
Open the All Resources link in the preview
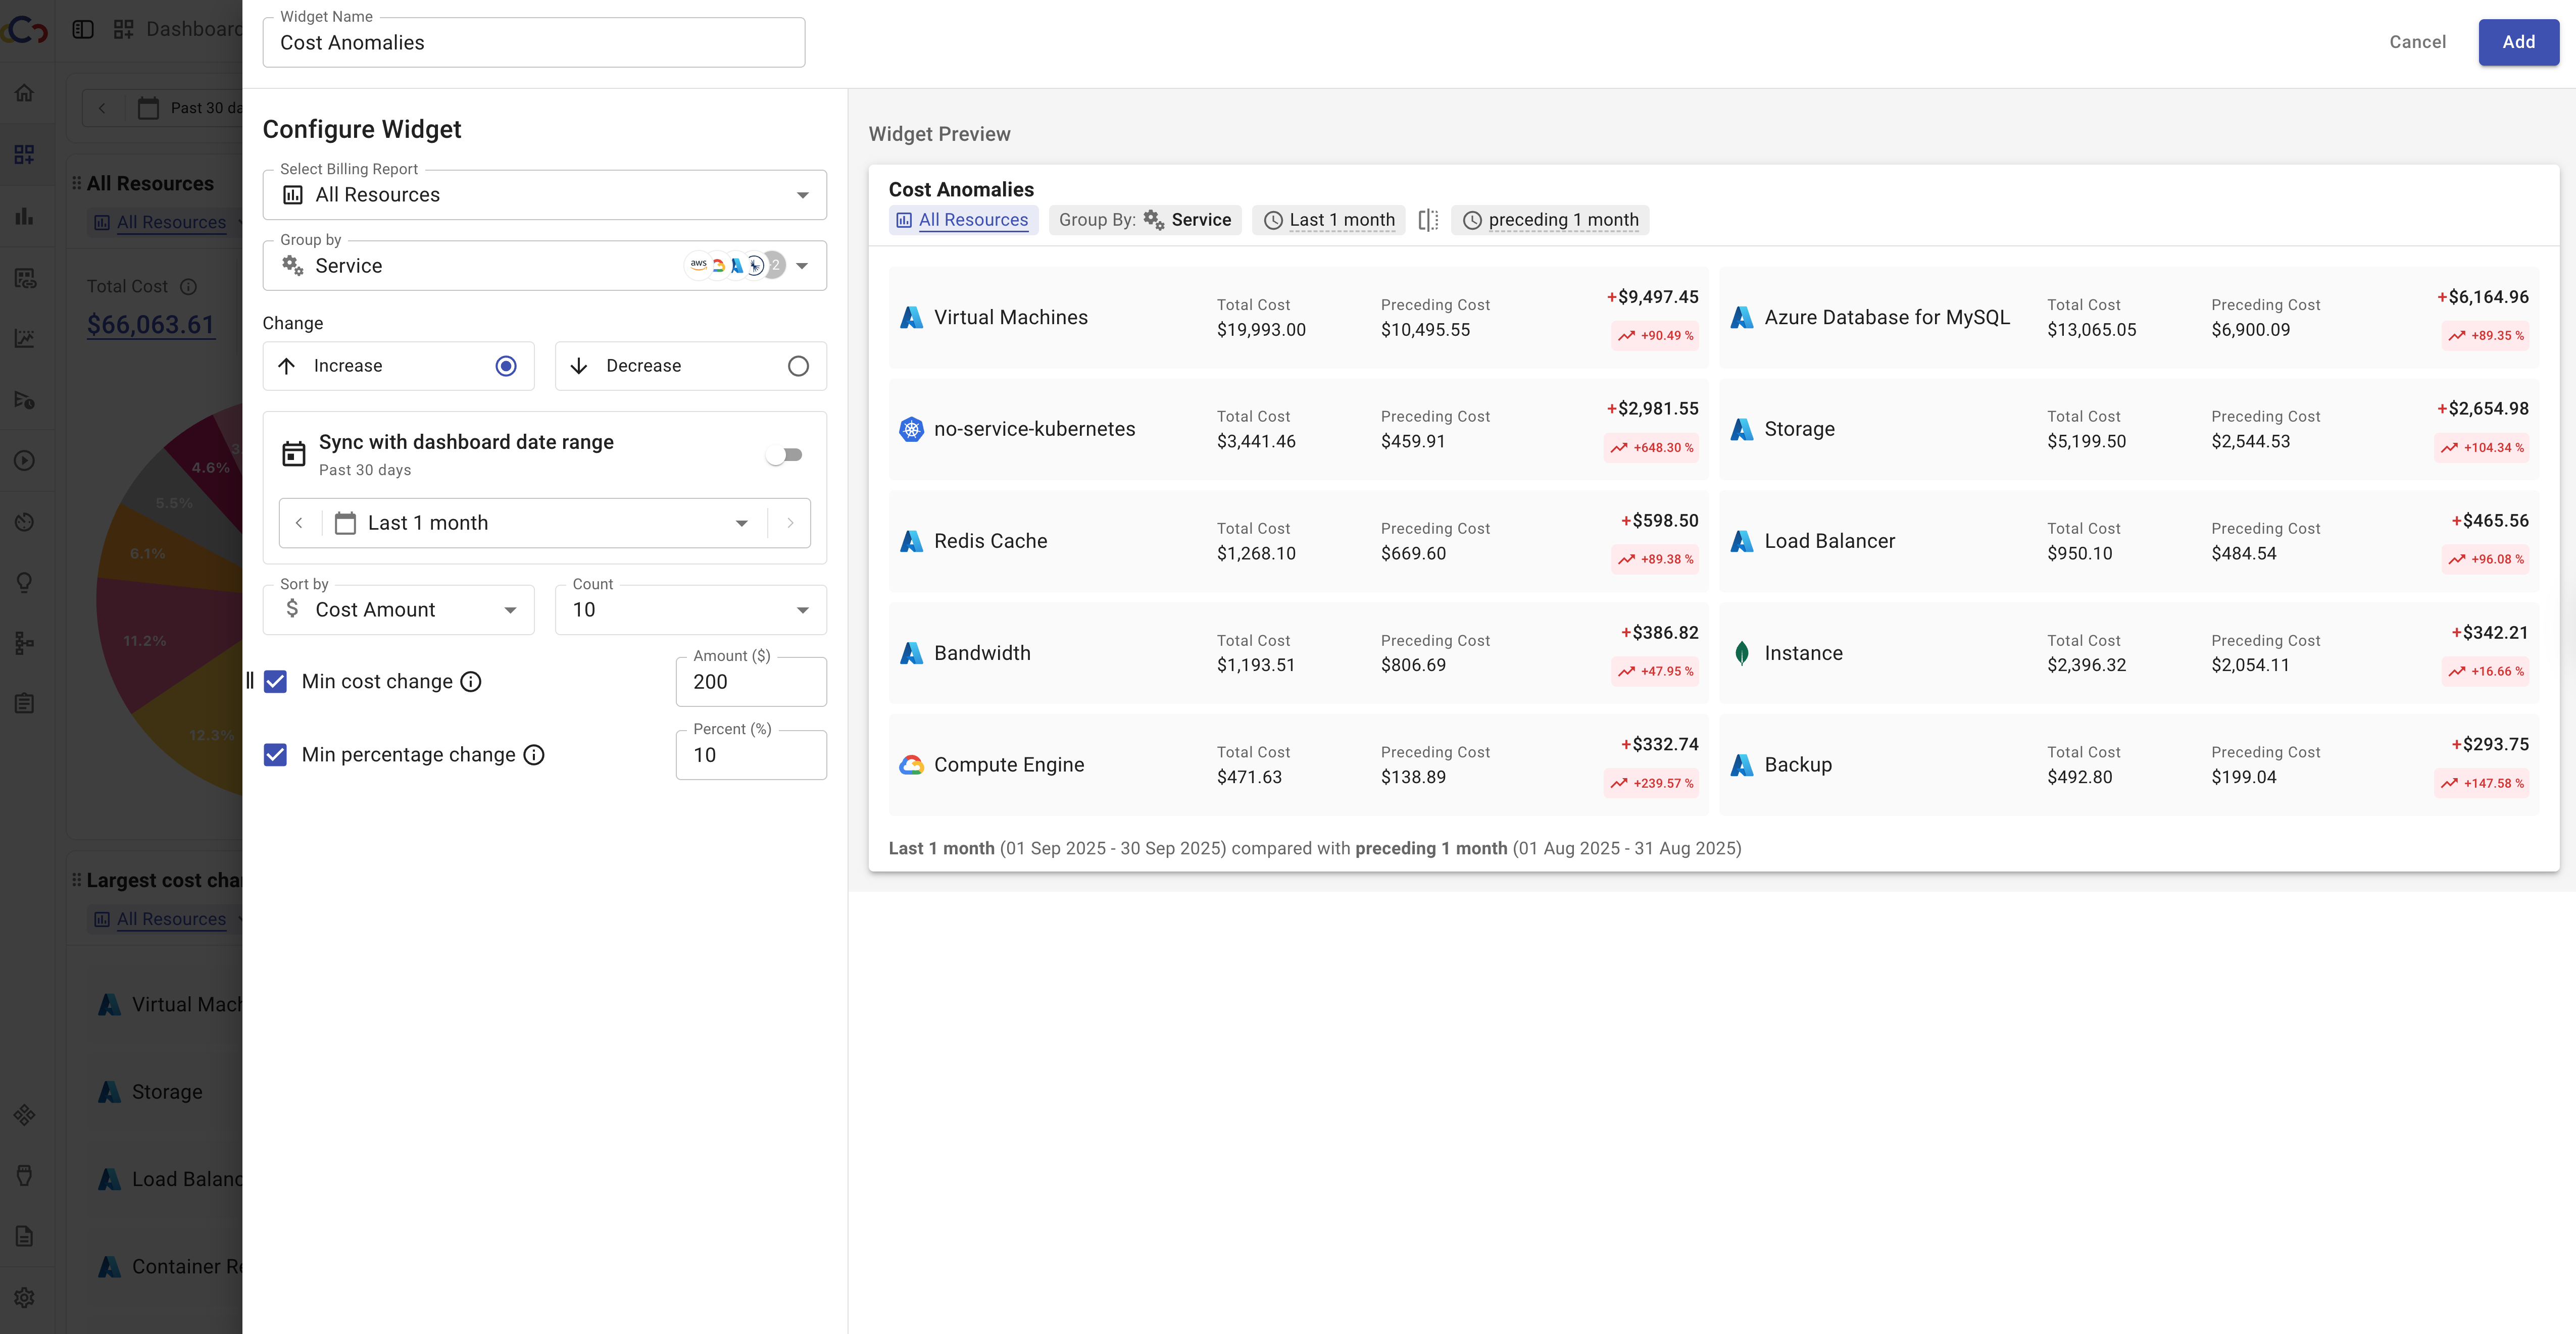point(972,220)
